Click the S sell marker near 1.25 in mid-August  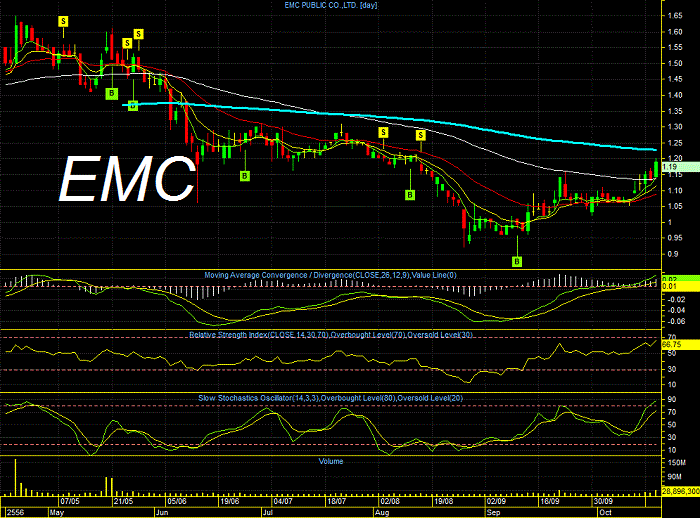421,135
